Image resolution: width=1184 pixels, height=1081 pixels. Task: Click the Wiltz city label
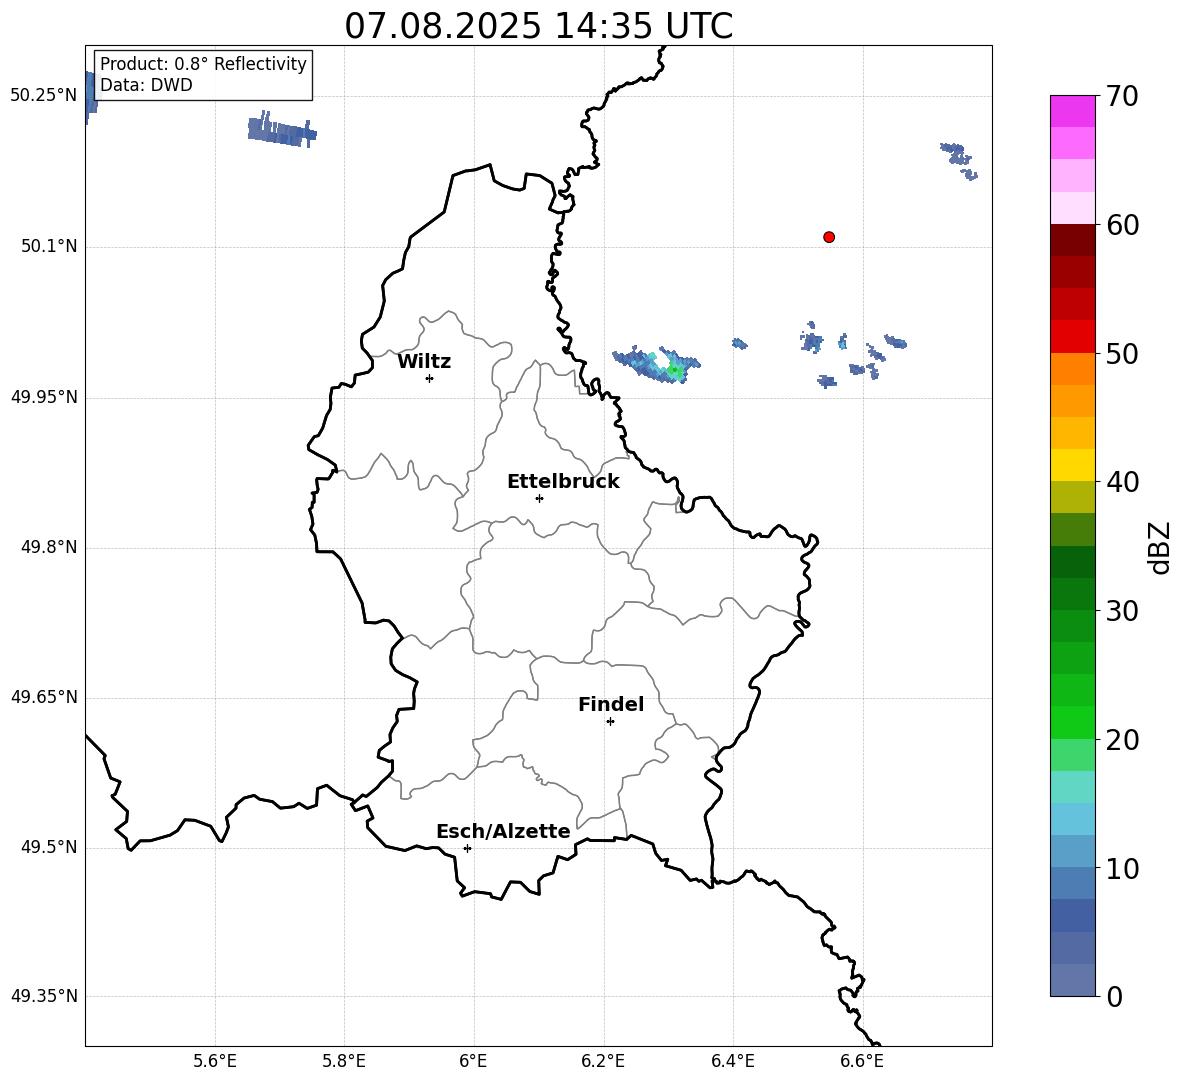tap(424, 362)
